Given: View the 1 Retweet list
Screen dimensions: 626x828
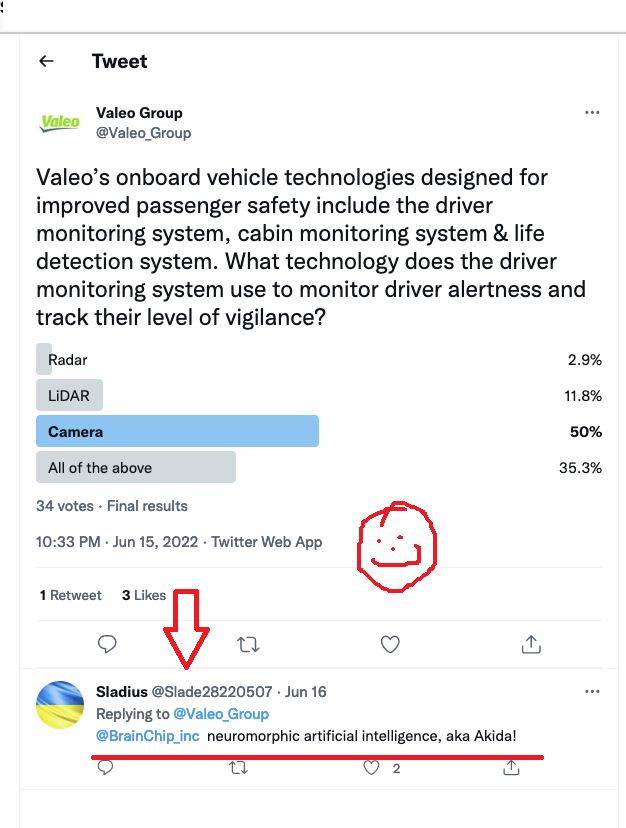Looking at the screenshot, I should pos(71,595).
